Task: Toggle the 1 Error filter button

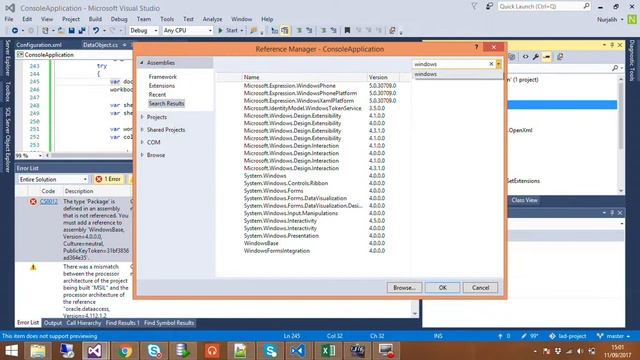Action: tap(108, 179)
